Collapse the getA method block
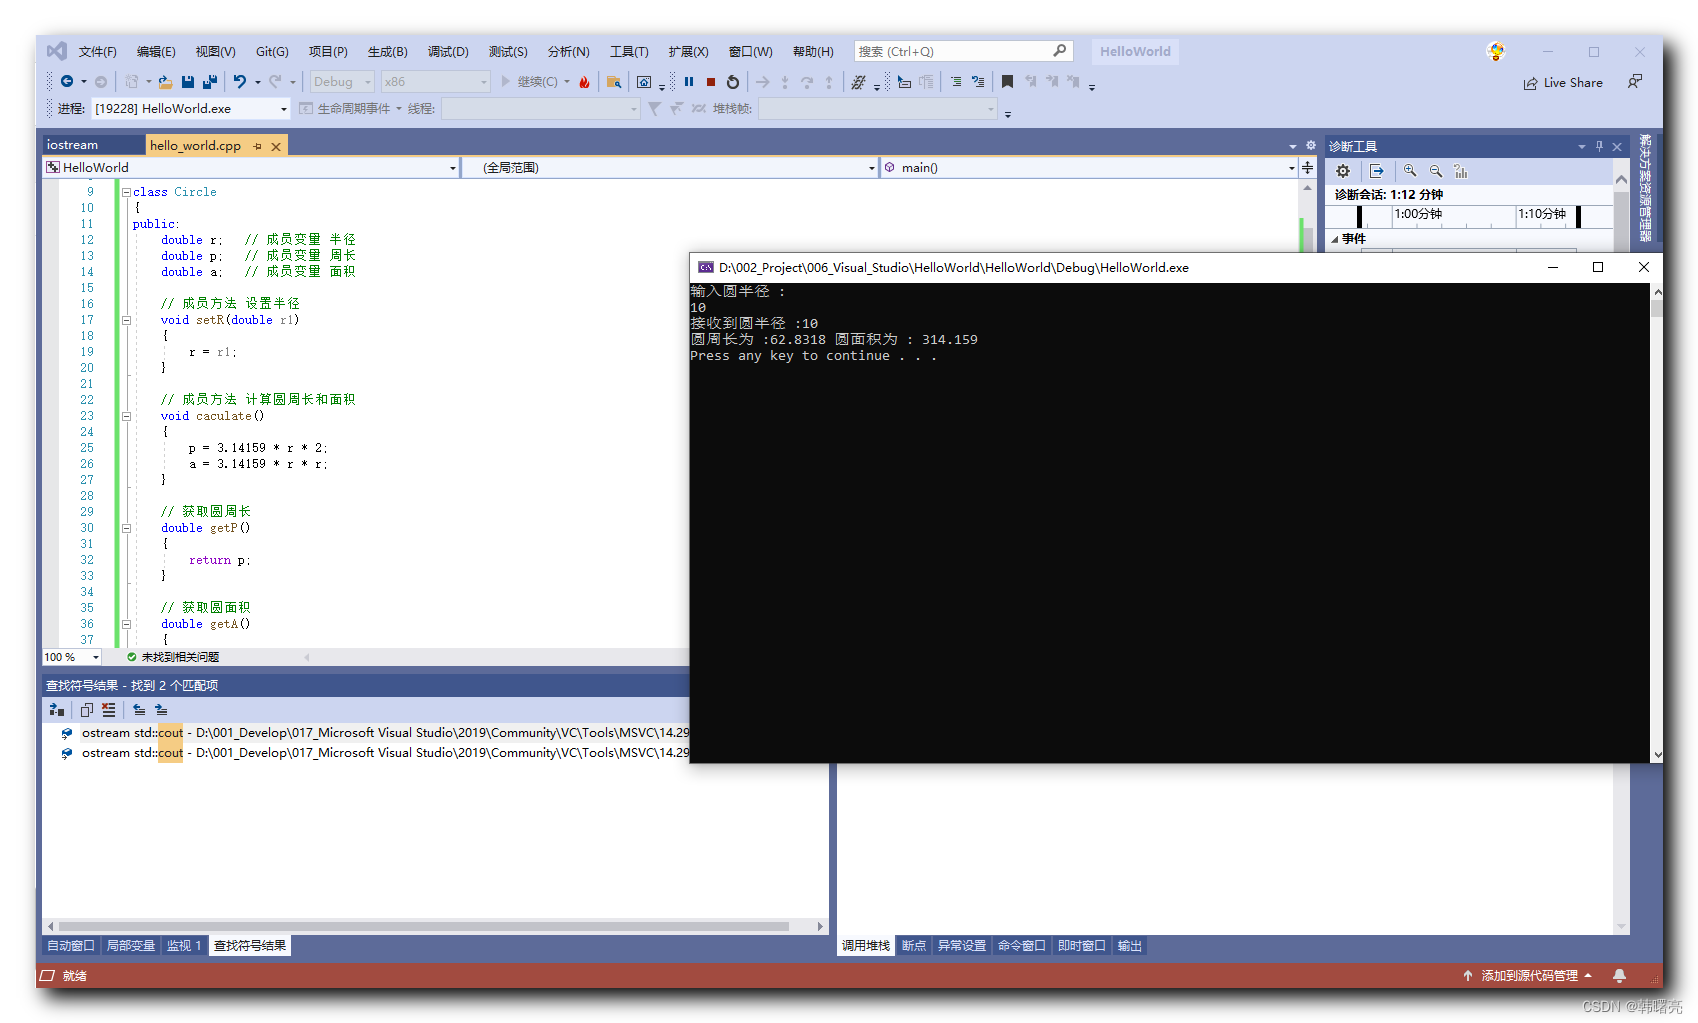 tap(126, 624)
